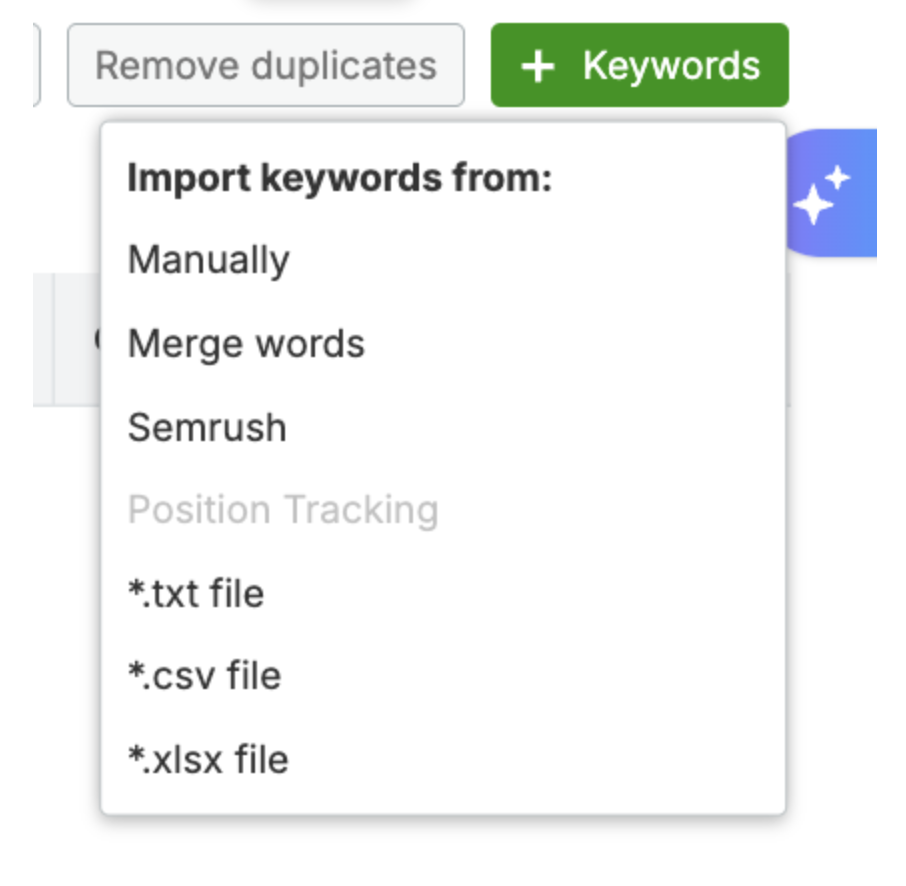Choose the *.csv file import option
Image resolution: width=906 pixels, height=886 pixels.
[204, 676]
